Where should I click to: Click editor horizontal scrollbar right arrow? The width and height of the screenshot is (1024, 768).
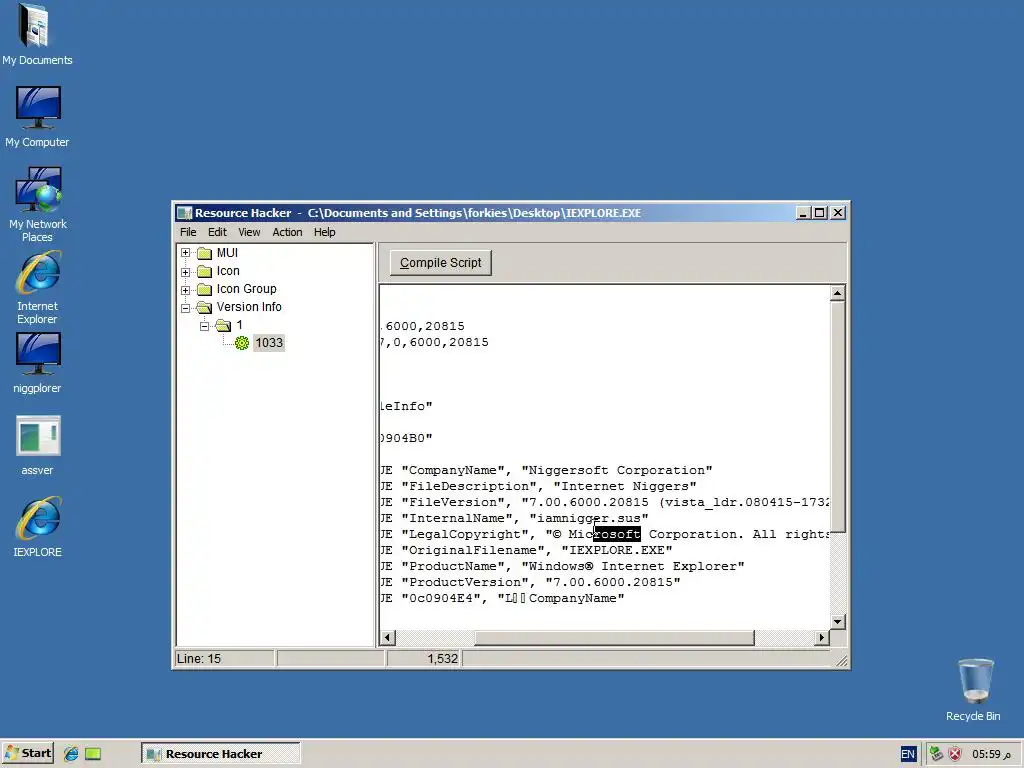[822, 637]
